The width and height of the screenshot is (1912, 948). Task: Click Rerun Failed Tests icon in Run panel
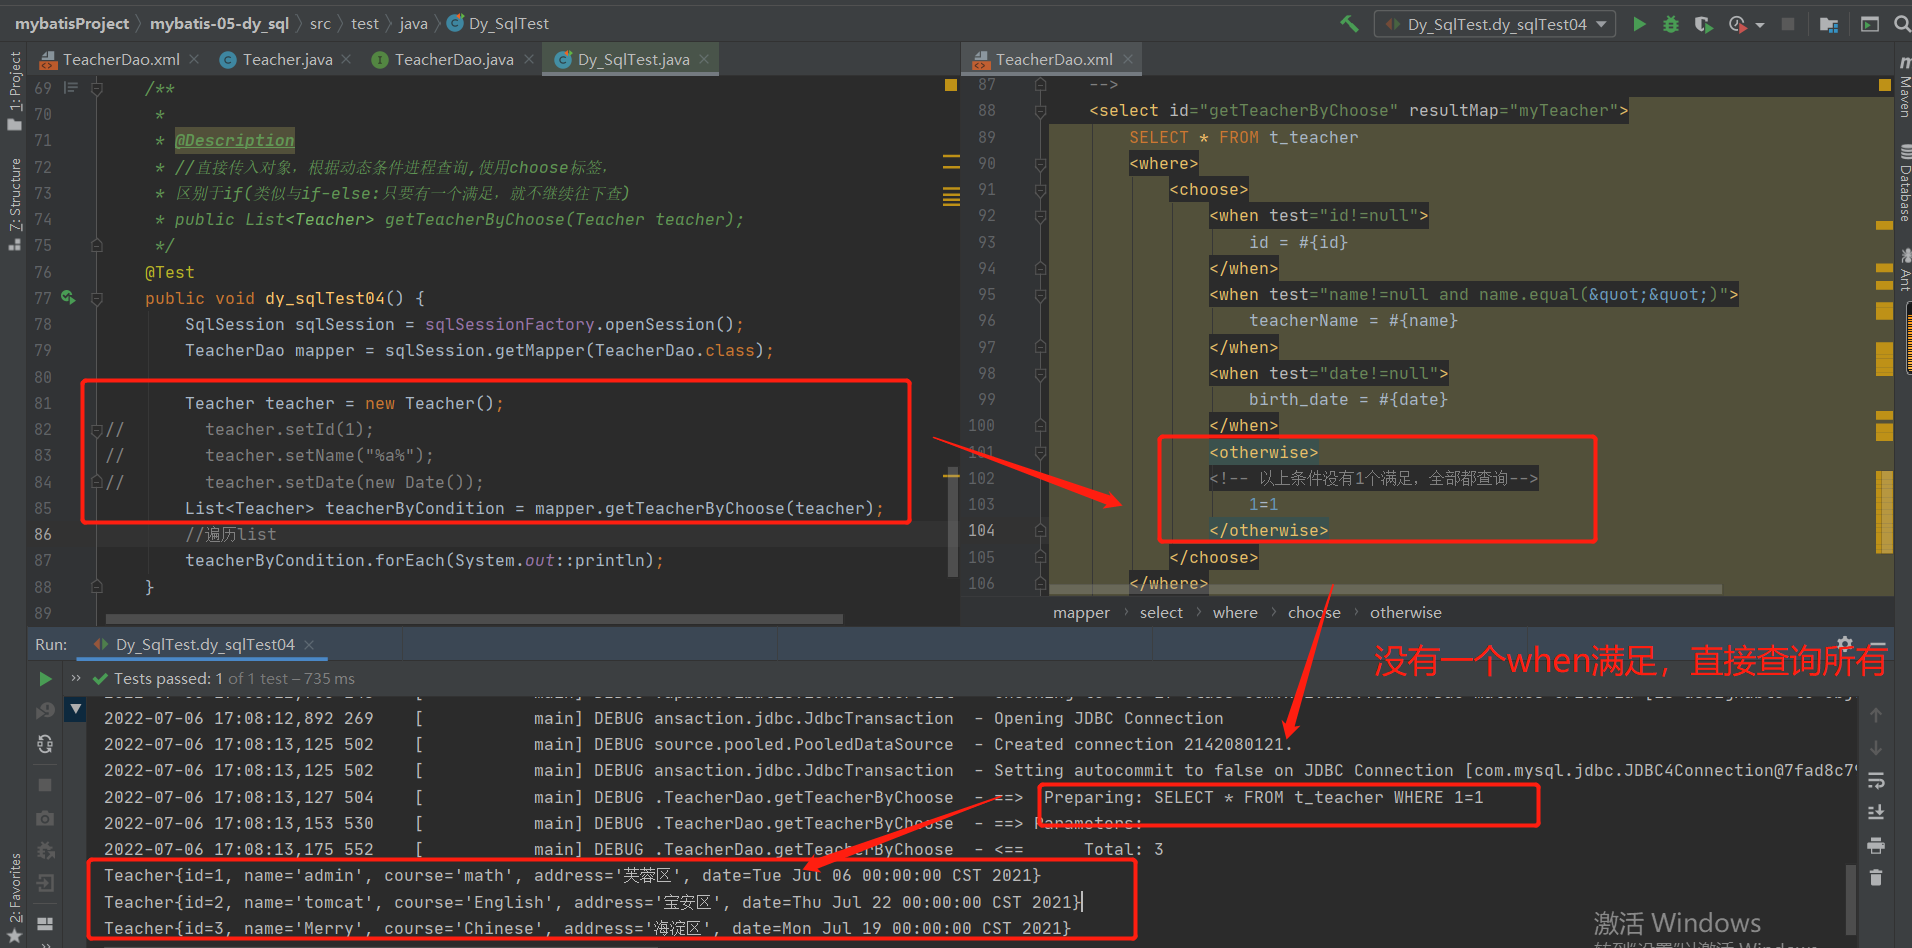coord(45,711)
